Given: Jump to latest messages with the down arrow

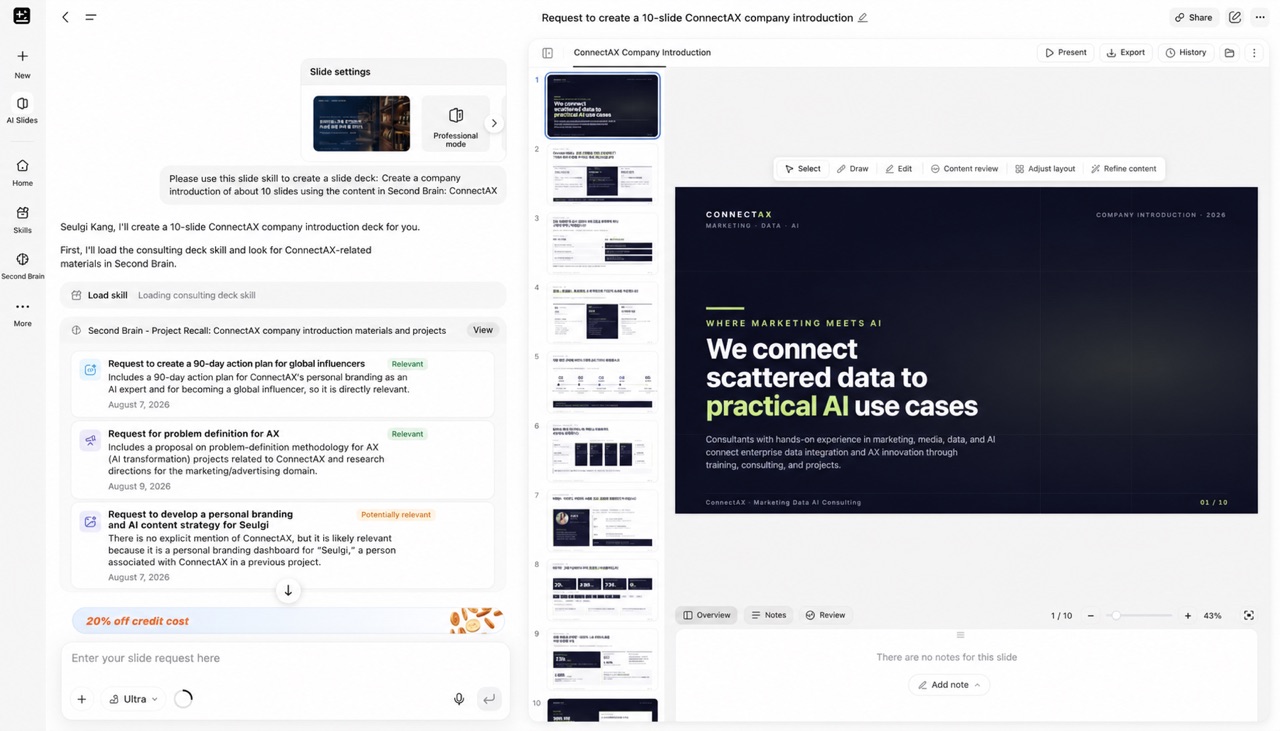Looking at the screenshot, I should click(288, 591).
